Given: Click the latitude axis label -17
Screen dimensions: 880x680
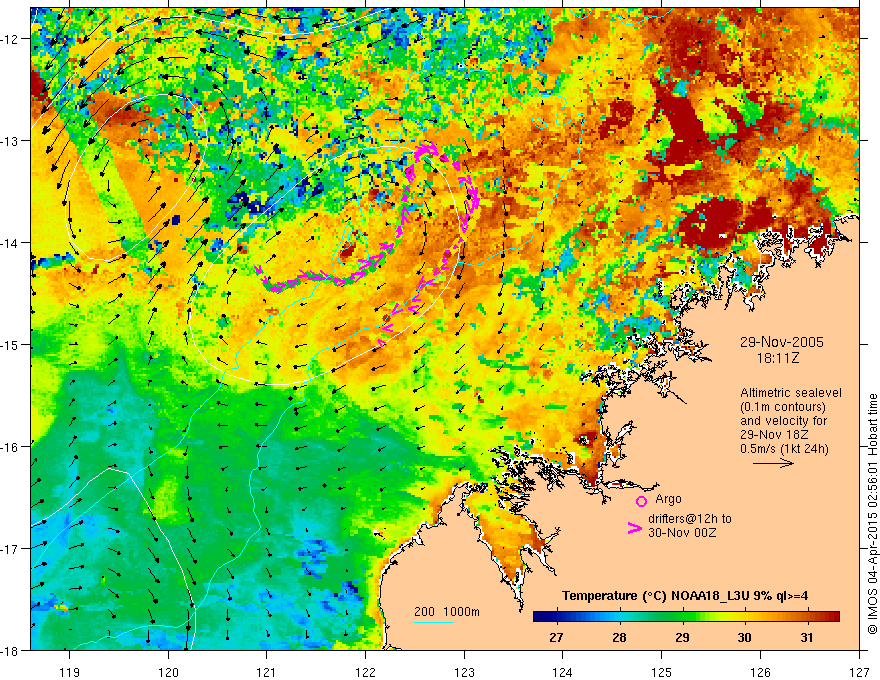Looking at the screenshot, I should click(x=10, y=549).
